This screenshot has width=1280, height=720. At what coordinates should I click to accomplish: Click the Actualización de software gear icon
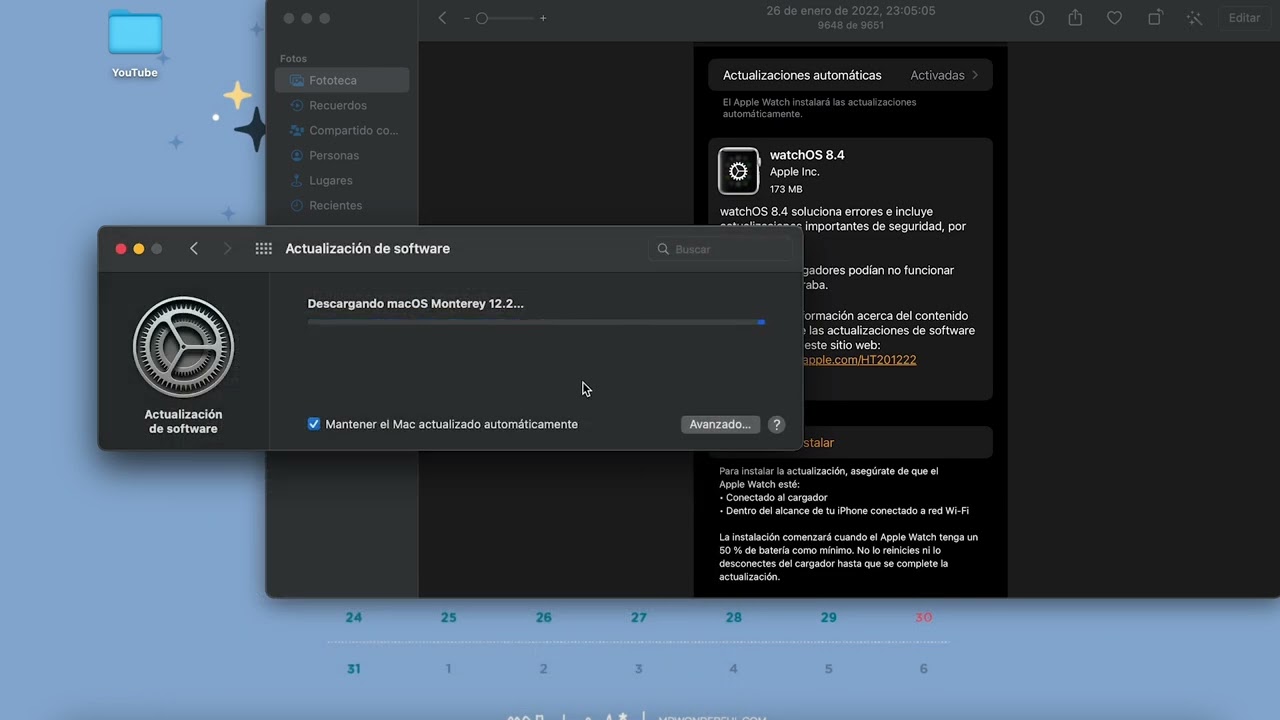tap(183, 347)
